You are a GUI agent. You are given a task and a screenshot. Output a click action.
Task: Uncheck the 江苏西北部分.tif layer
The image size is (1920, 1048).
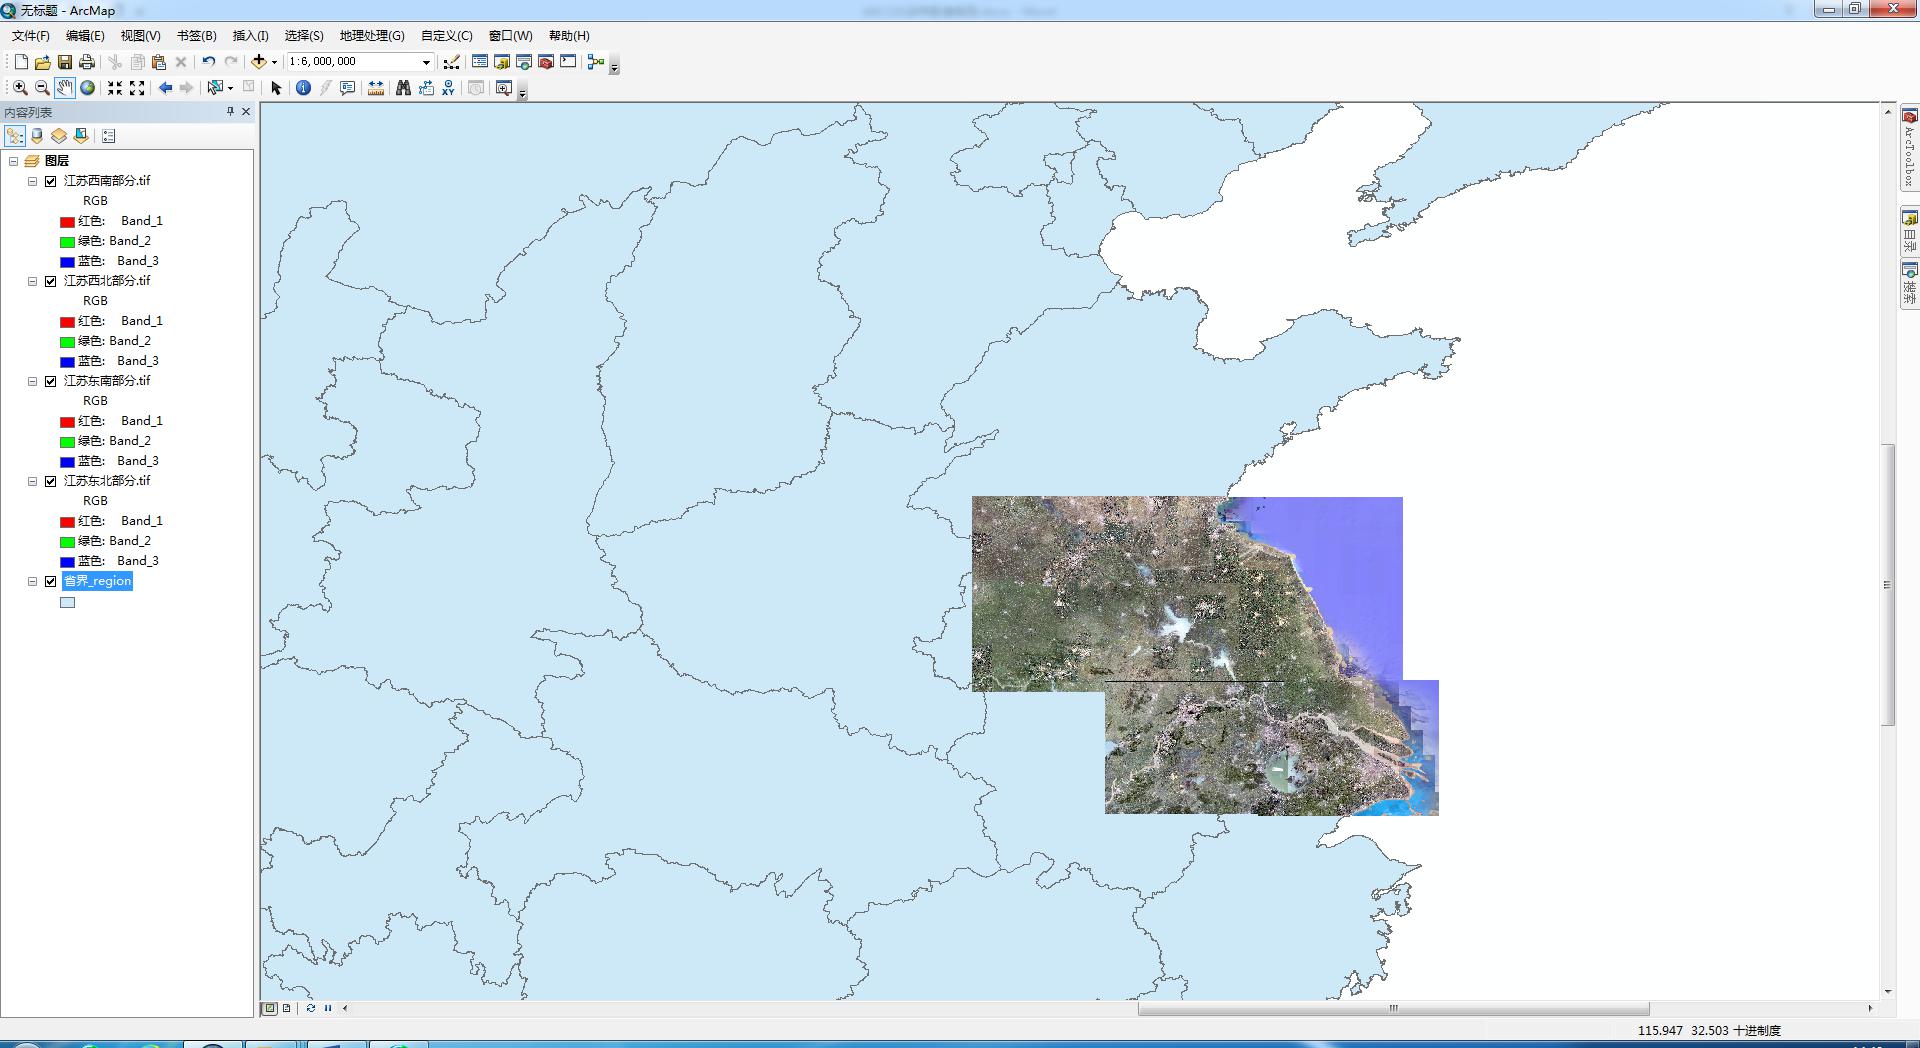51,281
